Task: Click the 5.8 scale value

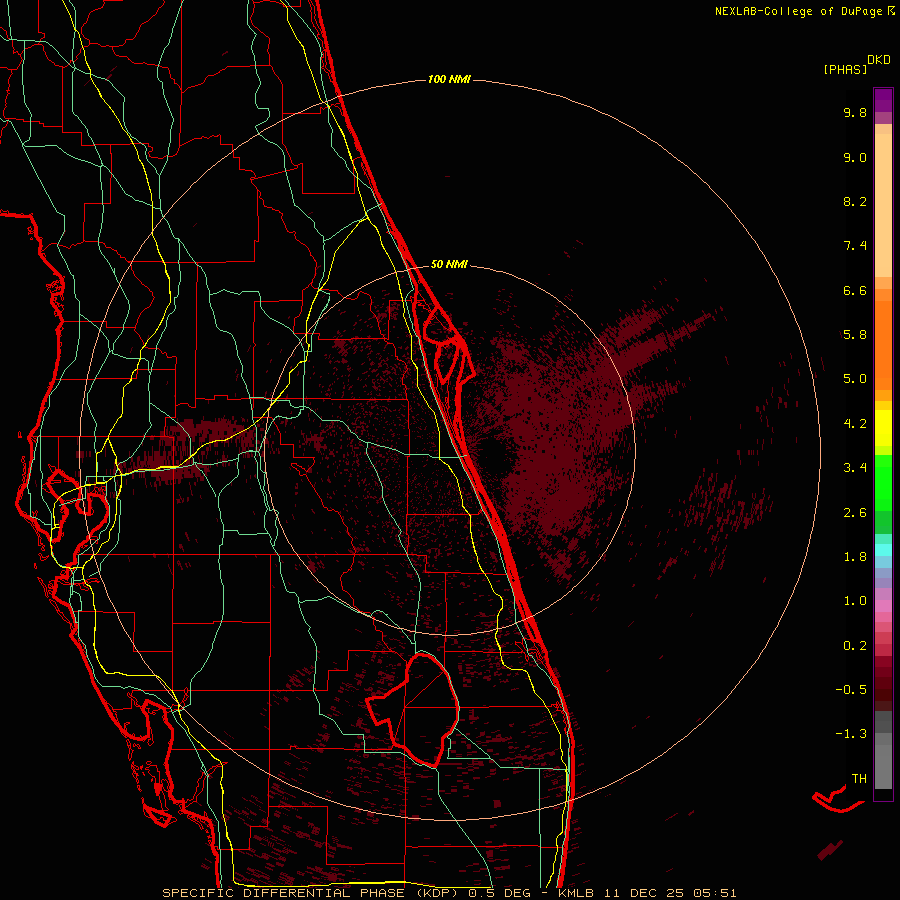Action: (x=855, y=335)
